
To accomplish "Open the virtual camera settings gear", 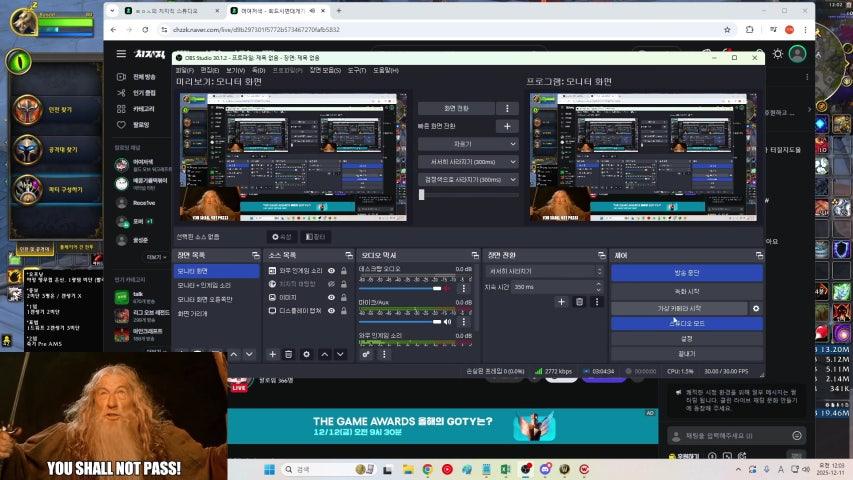I will 756,309.
